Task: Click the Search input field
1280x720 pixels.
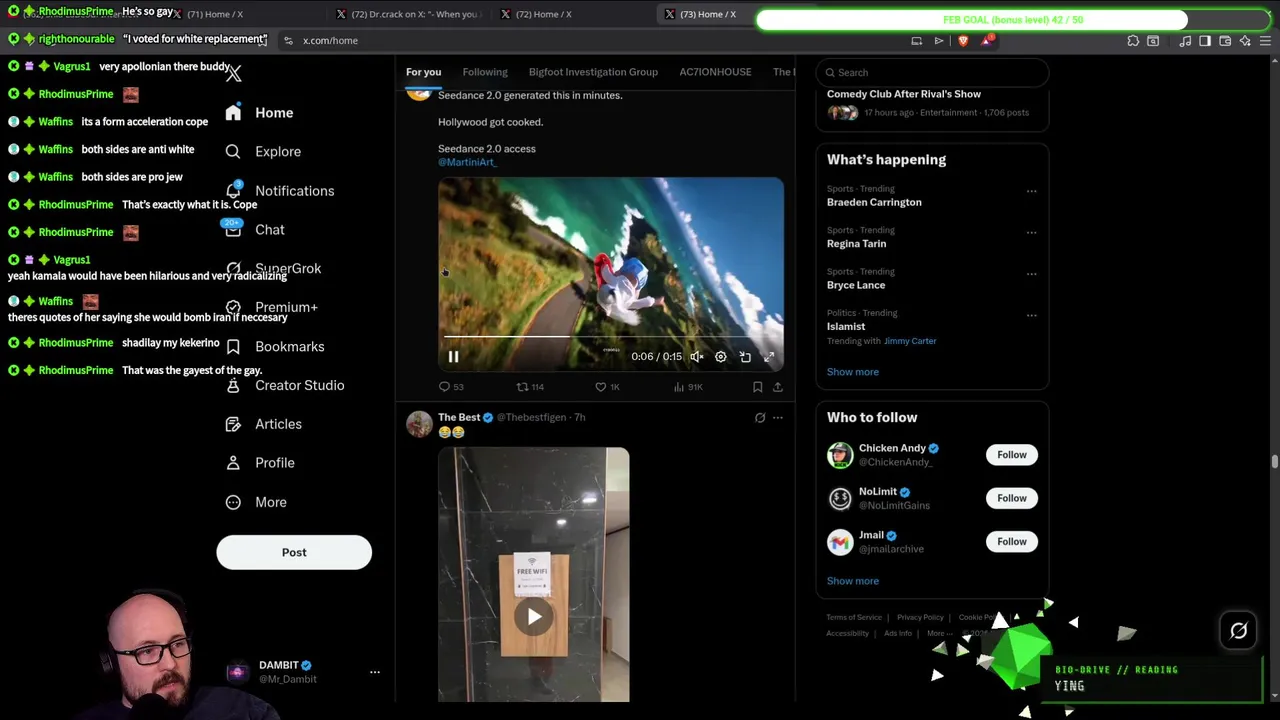Action: pyautogui.click(x=932, y=72)
